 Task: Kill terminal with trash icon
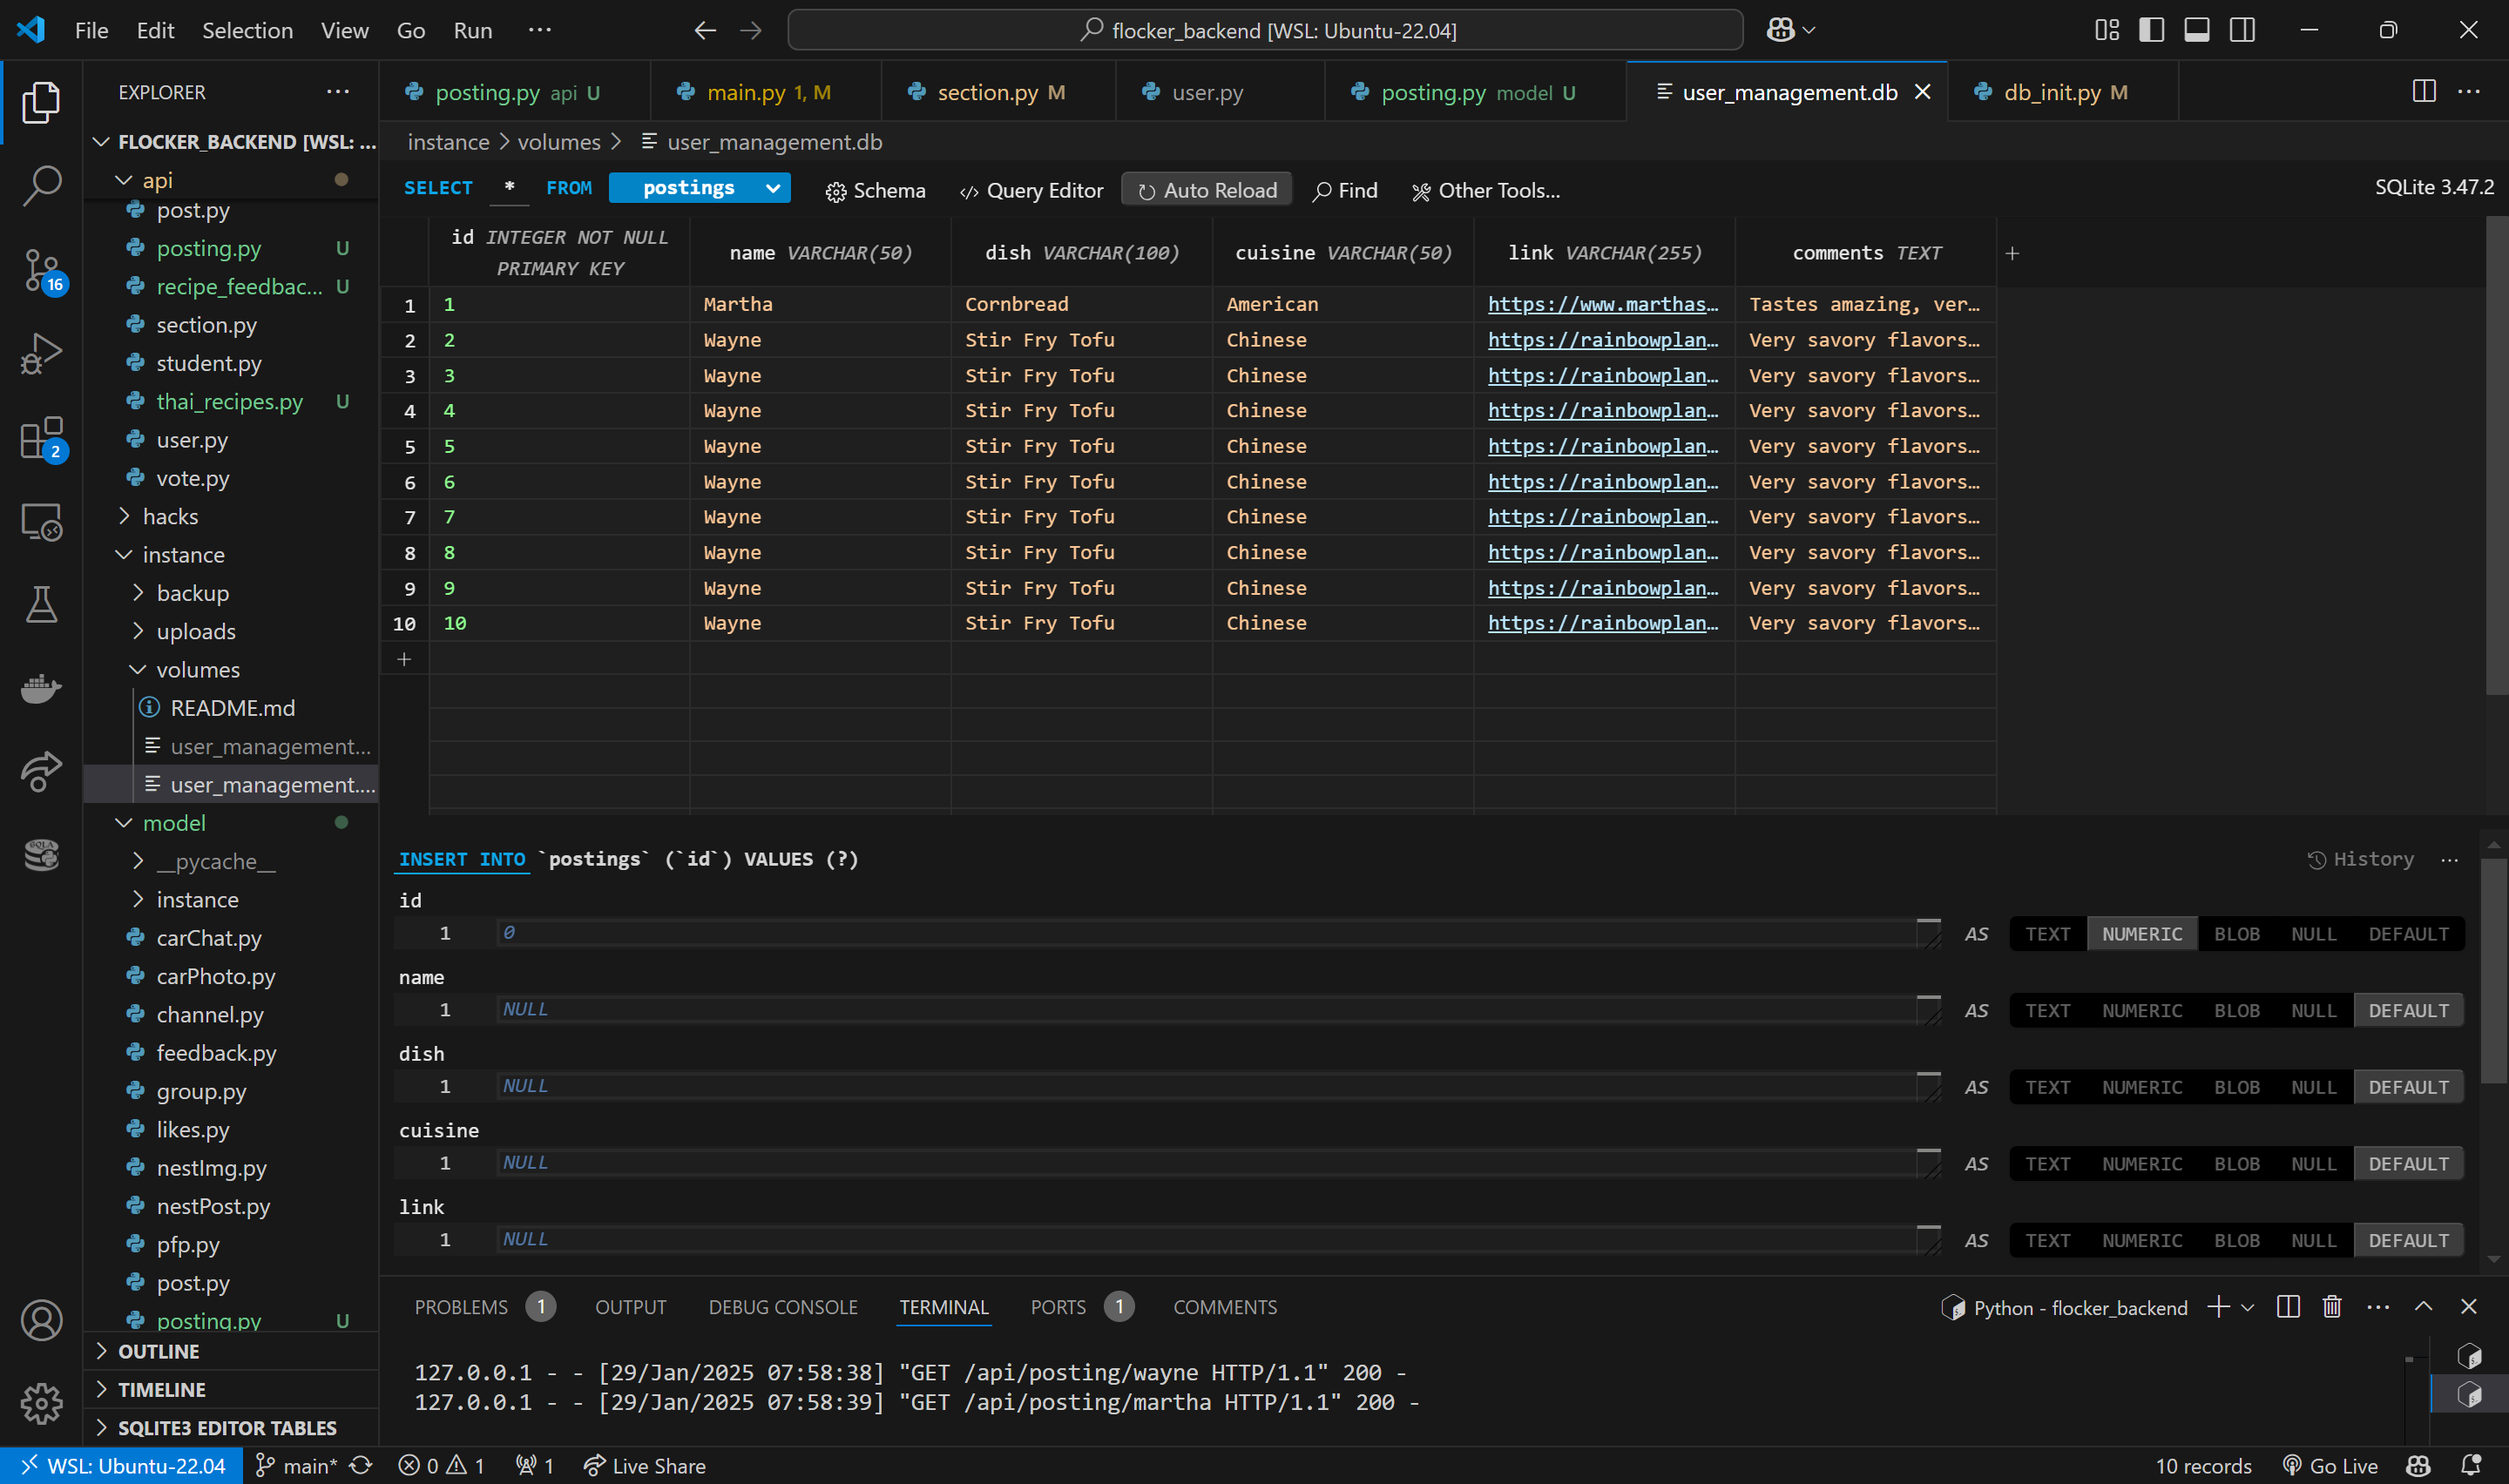coord(2332,1307)
